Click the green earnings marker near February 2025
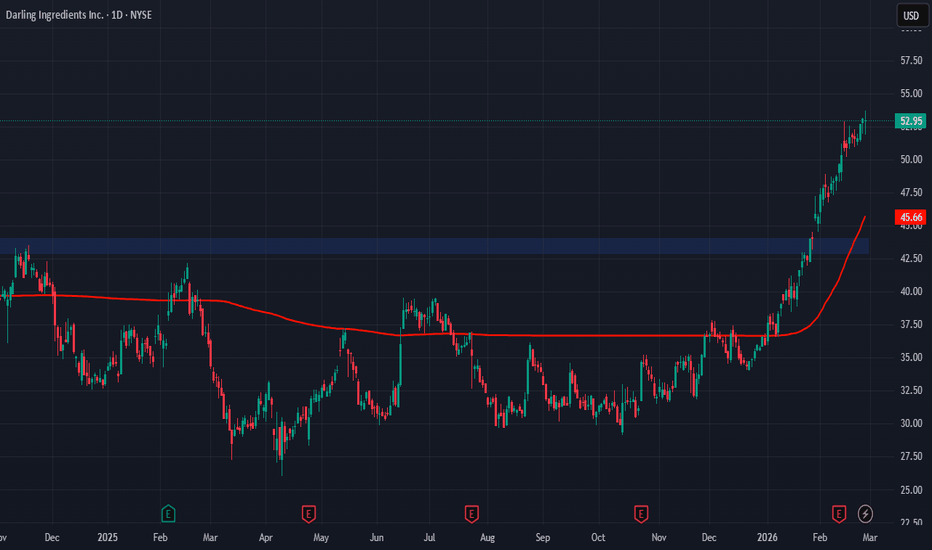The image size is (932, 550). (168, 513)
